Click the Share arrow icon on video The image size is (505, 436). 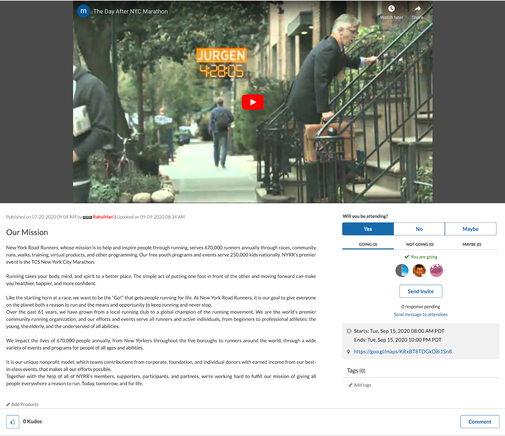[417, 9]
